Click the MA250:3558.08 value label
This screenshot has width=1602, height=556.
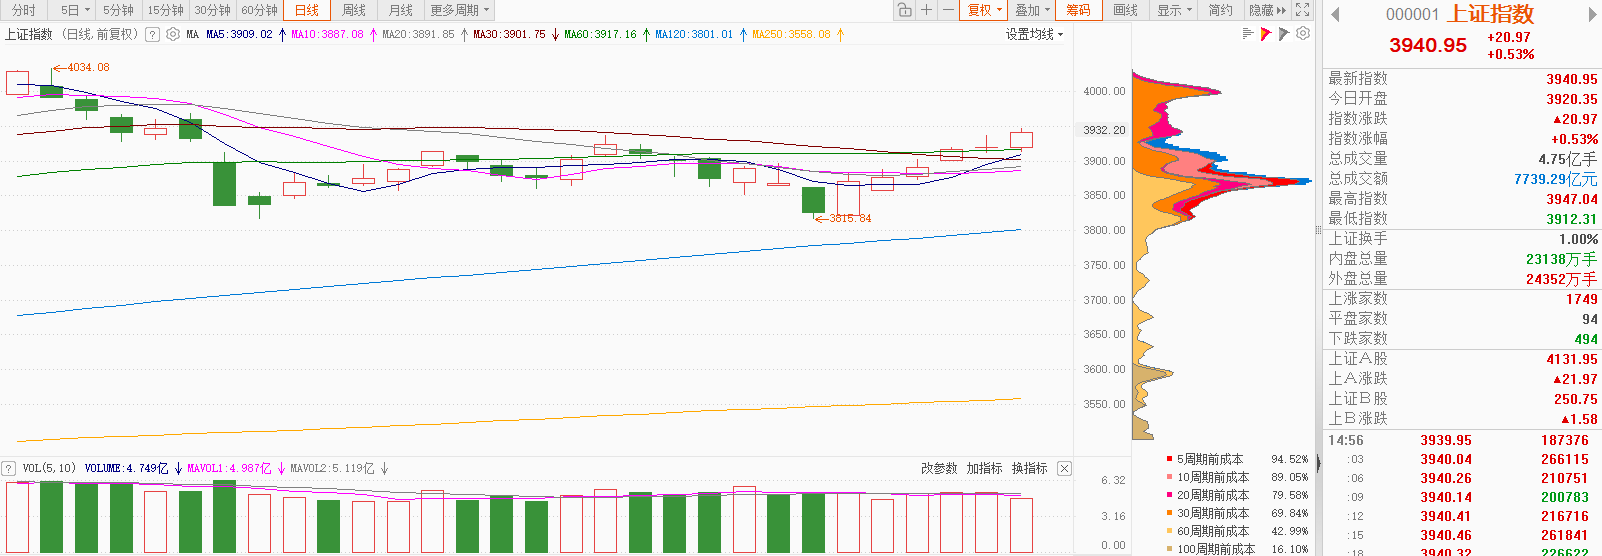click(x=791, y=34)
